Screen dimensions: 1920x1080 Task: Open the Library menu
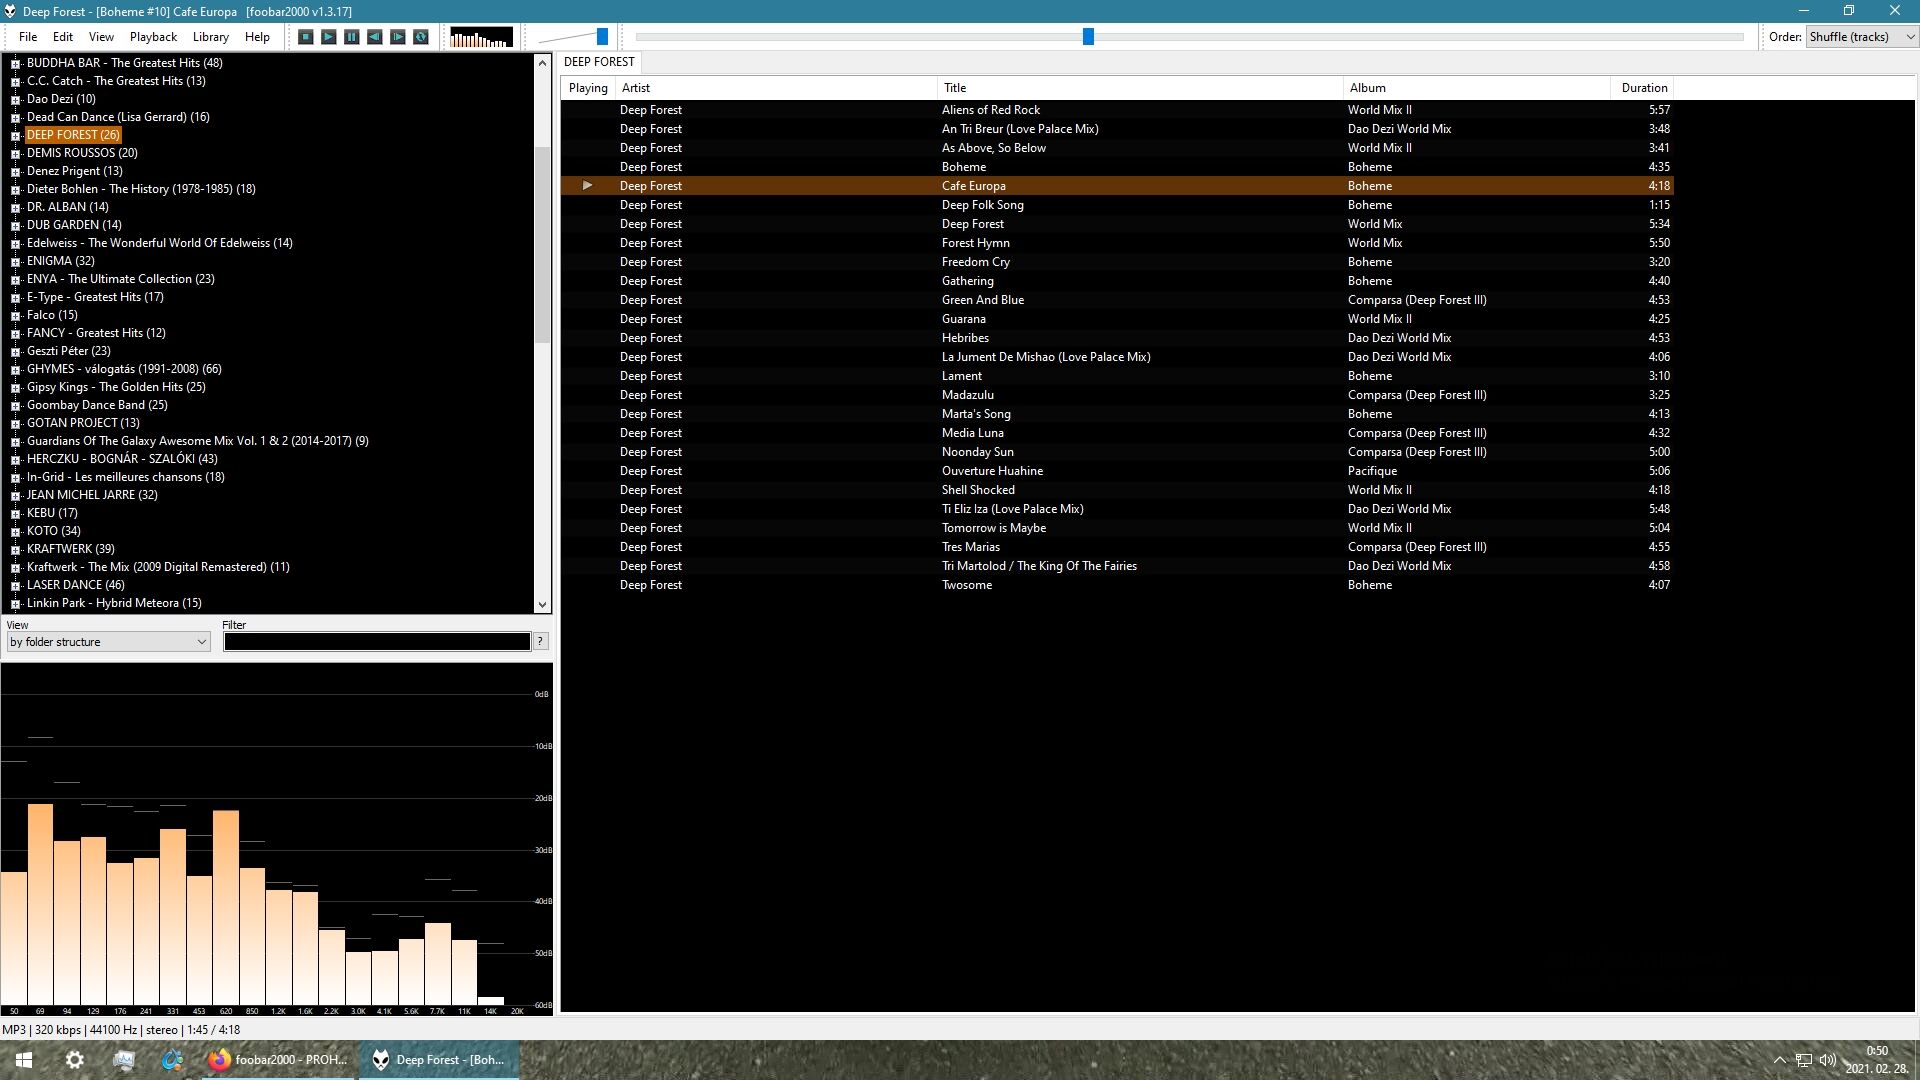pos(210,37)
